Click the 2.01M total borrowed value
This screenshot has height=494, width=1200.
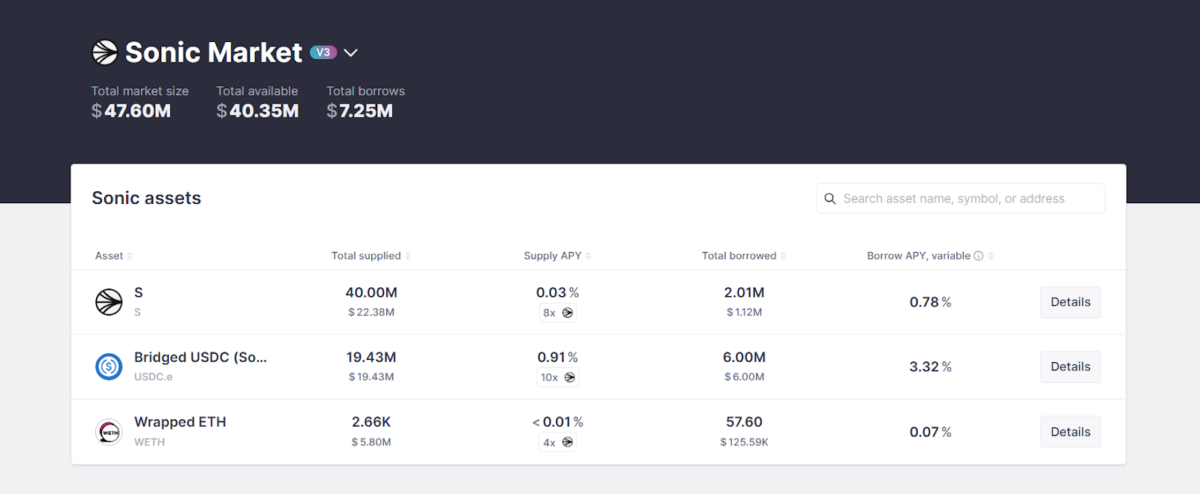pos(745,293)
